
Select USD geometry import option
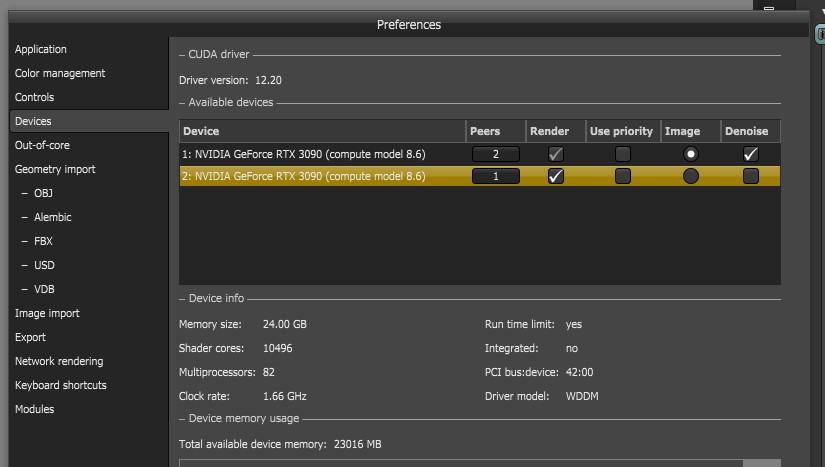[44, 265]
